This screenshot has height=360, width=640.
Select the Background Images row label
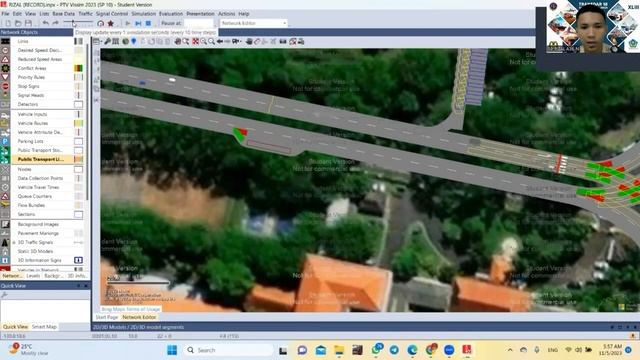tap(38, 224)
